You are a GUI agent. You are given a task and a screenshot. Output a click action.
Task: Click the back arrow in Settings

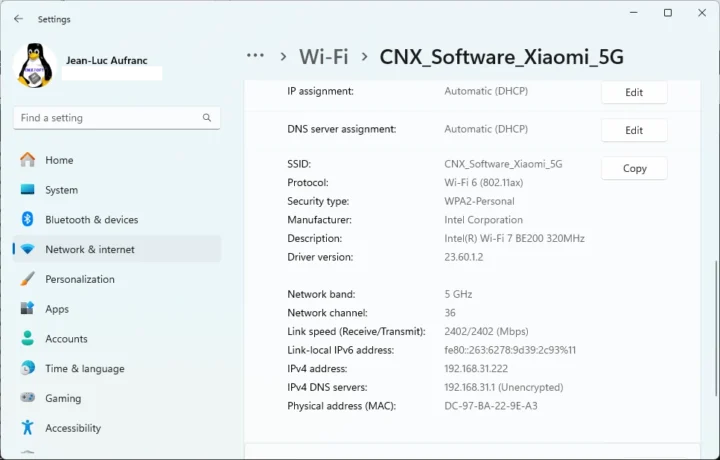coord(18,19)
